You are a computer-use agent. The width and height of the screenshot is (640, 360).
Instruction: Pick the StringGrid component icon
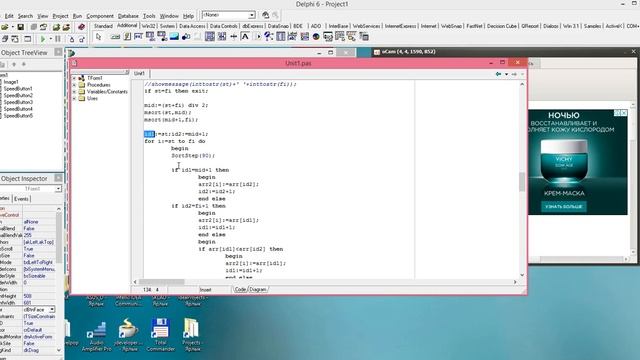151,37
